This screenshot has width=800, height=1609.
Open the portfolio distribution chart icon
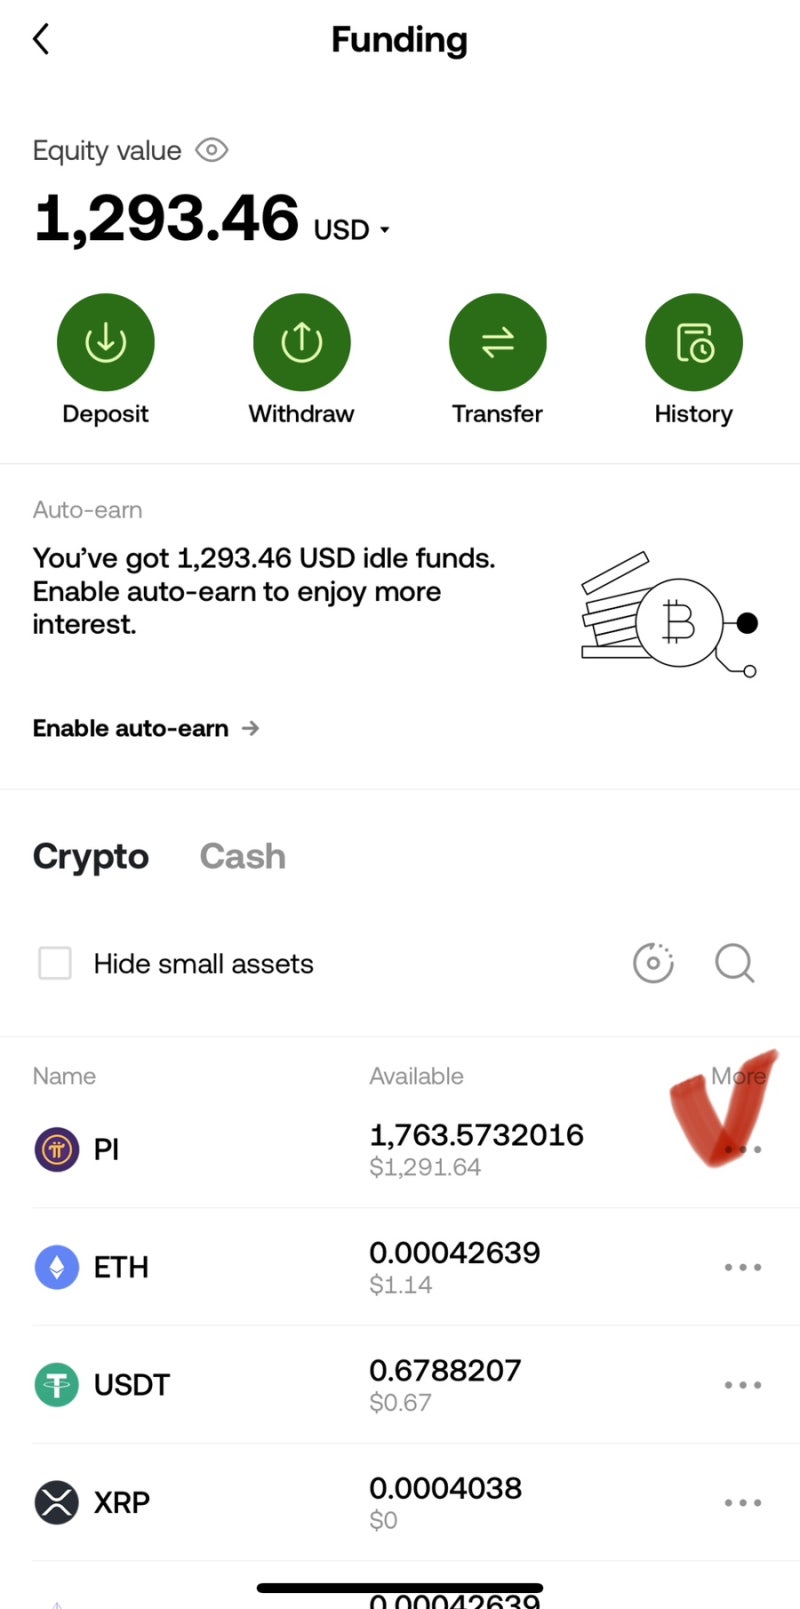click(653, 963)
